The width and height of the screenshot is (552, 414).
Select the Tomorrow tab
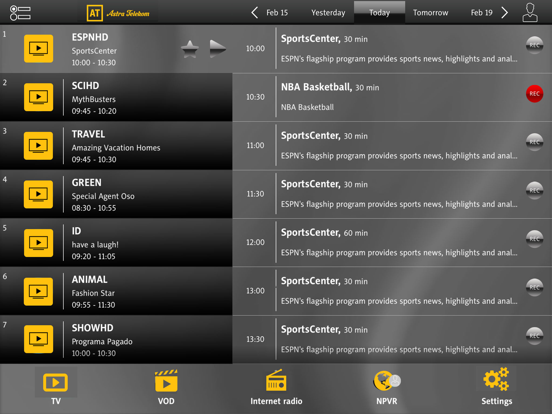(431, 13)
